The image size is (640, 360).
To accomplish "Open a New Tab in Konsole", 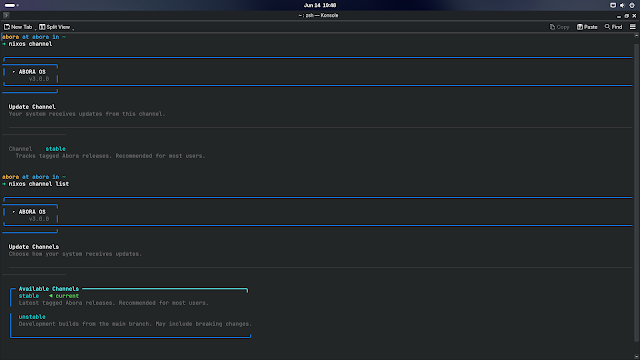I will pos(18,27).
